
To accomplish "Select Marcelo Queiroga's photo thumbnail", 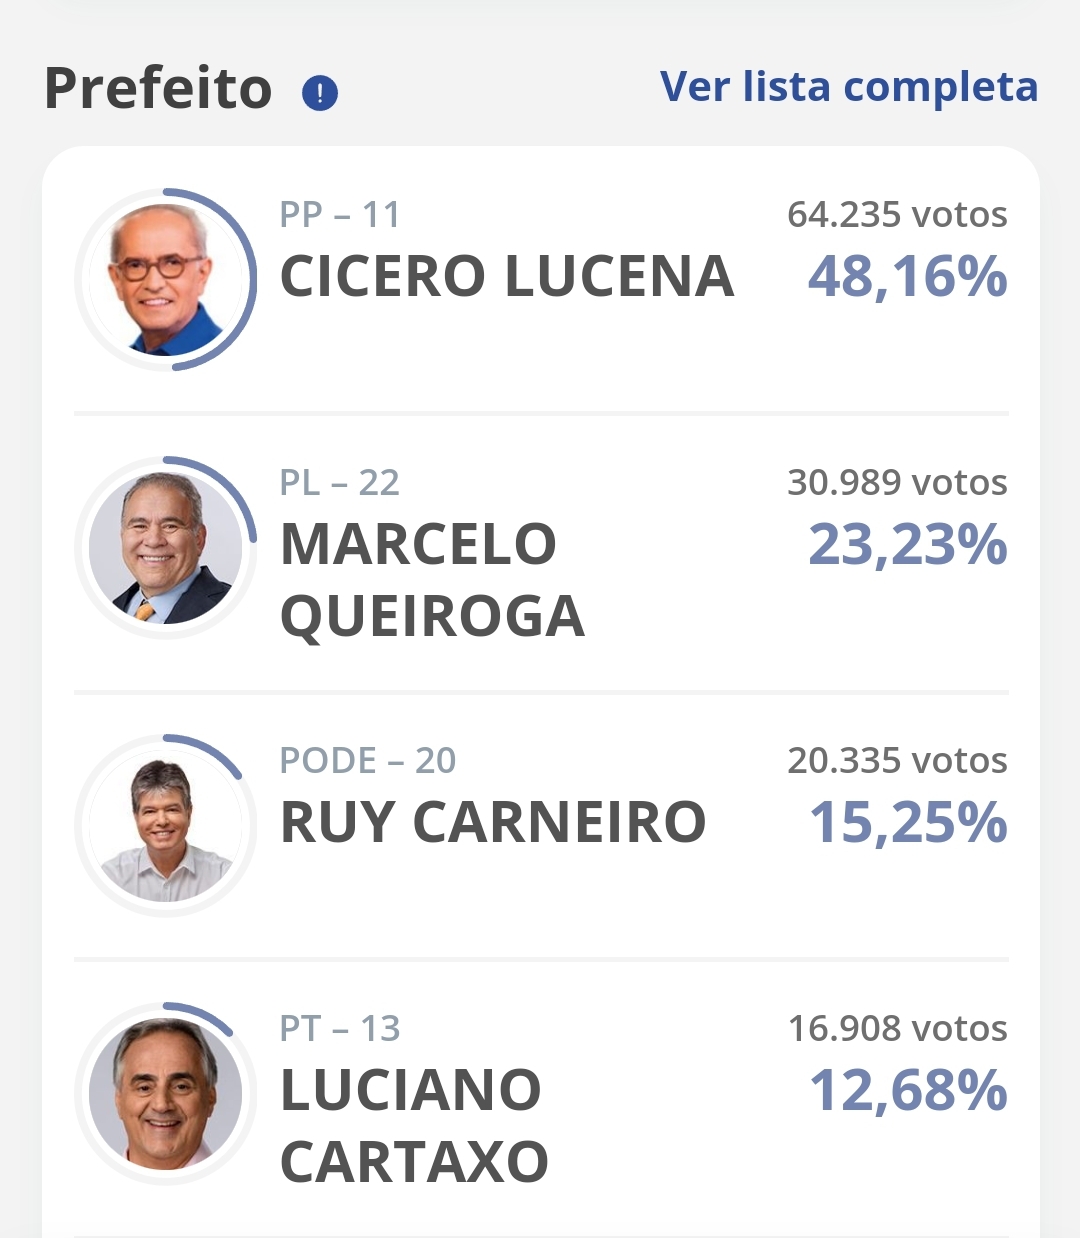I will pos(166,547).
